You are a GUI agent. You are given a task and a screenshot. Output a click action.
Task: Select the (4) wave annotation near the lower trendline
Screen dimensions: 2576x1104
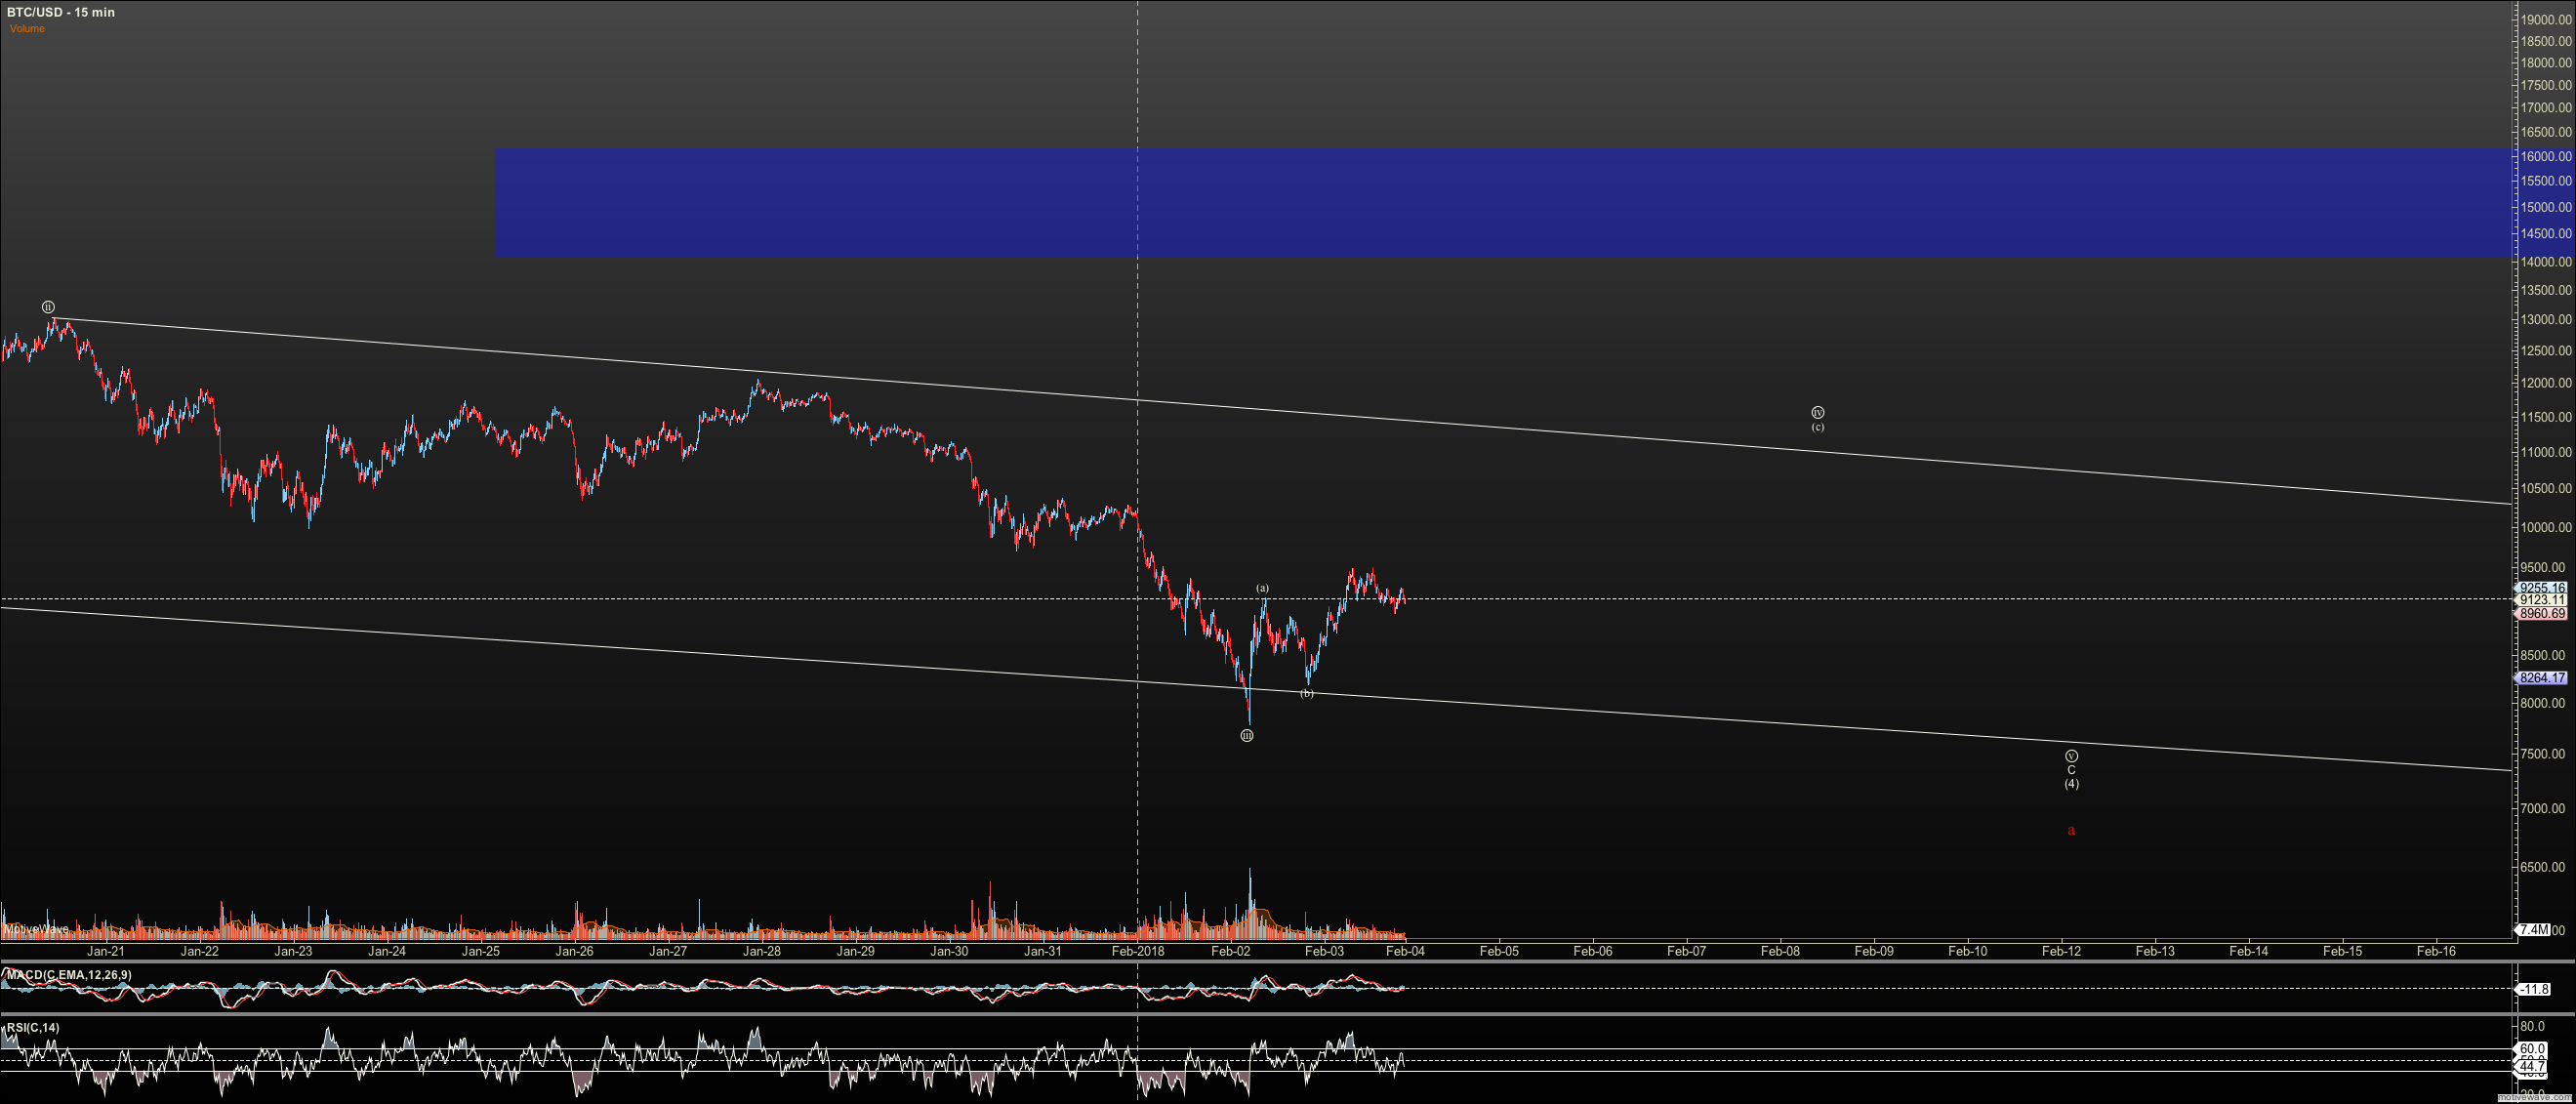coord(2071,784)
